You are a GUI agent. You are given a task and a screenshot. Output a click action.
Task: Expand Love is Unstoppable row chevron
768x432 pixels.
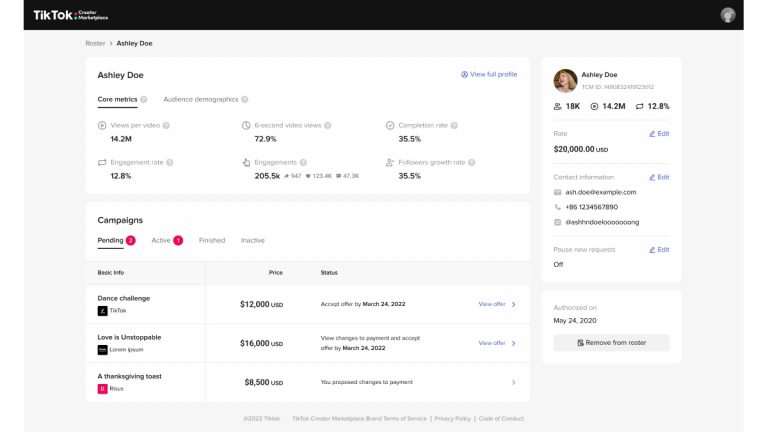tap(513, 343)
